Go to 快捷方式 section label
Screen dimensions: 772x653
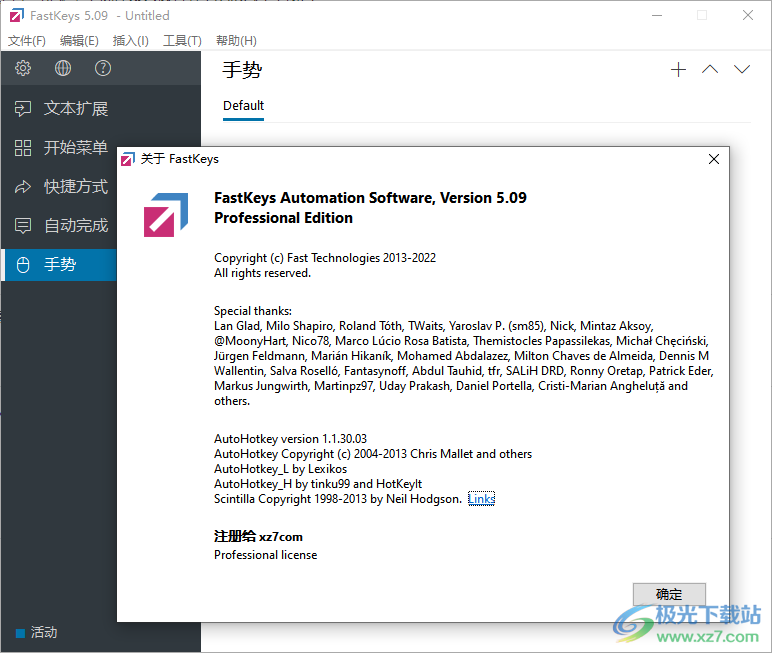coord(76,187)
